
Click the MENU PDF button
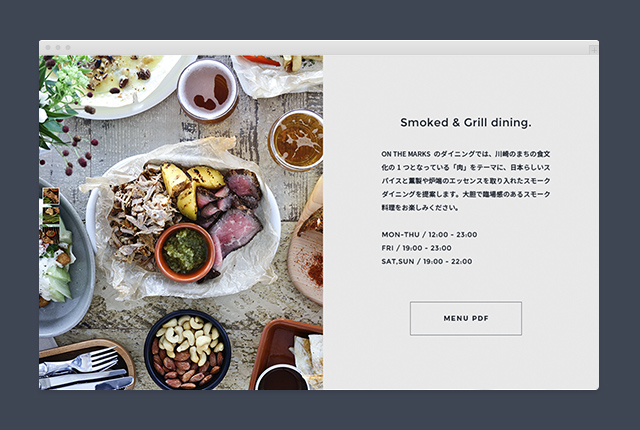(466, 319)
